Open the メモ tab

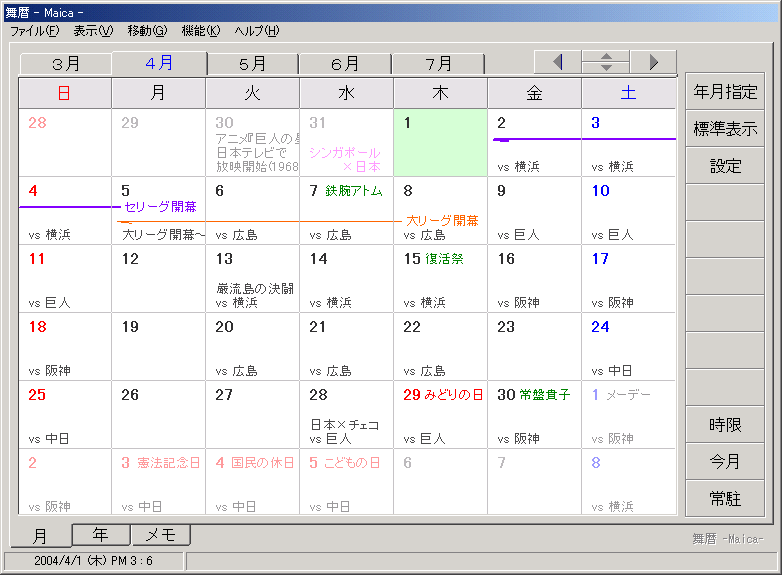tap(160, 535)
